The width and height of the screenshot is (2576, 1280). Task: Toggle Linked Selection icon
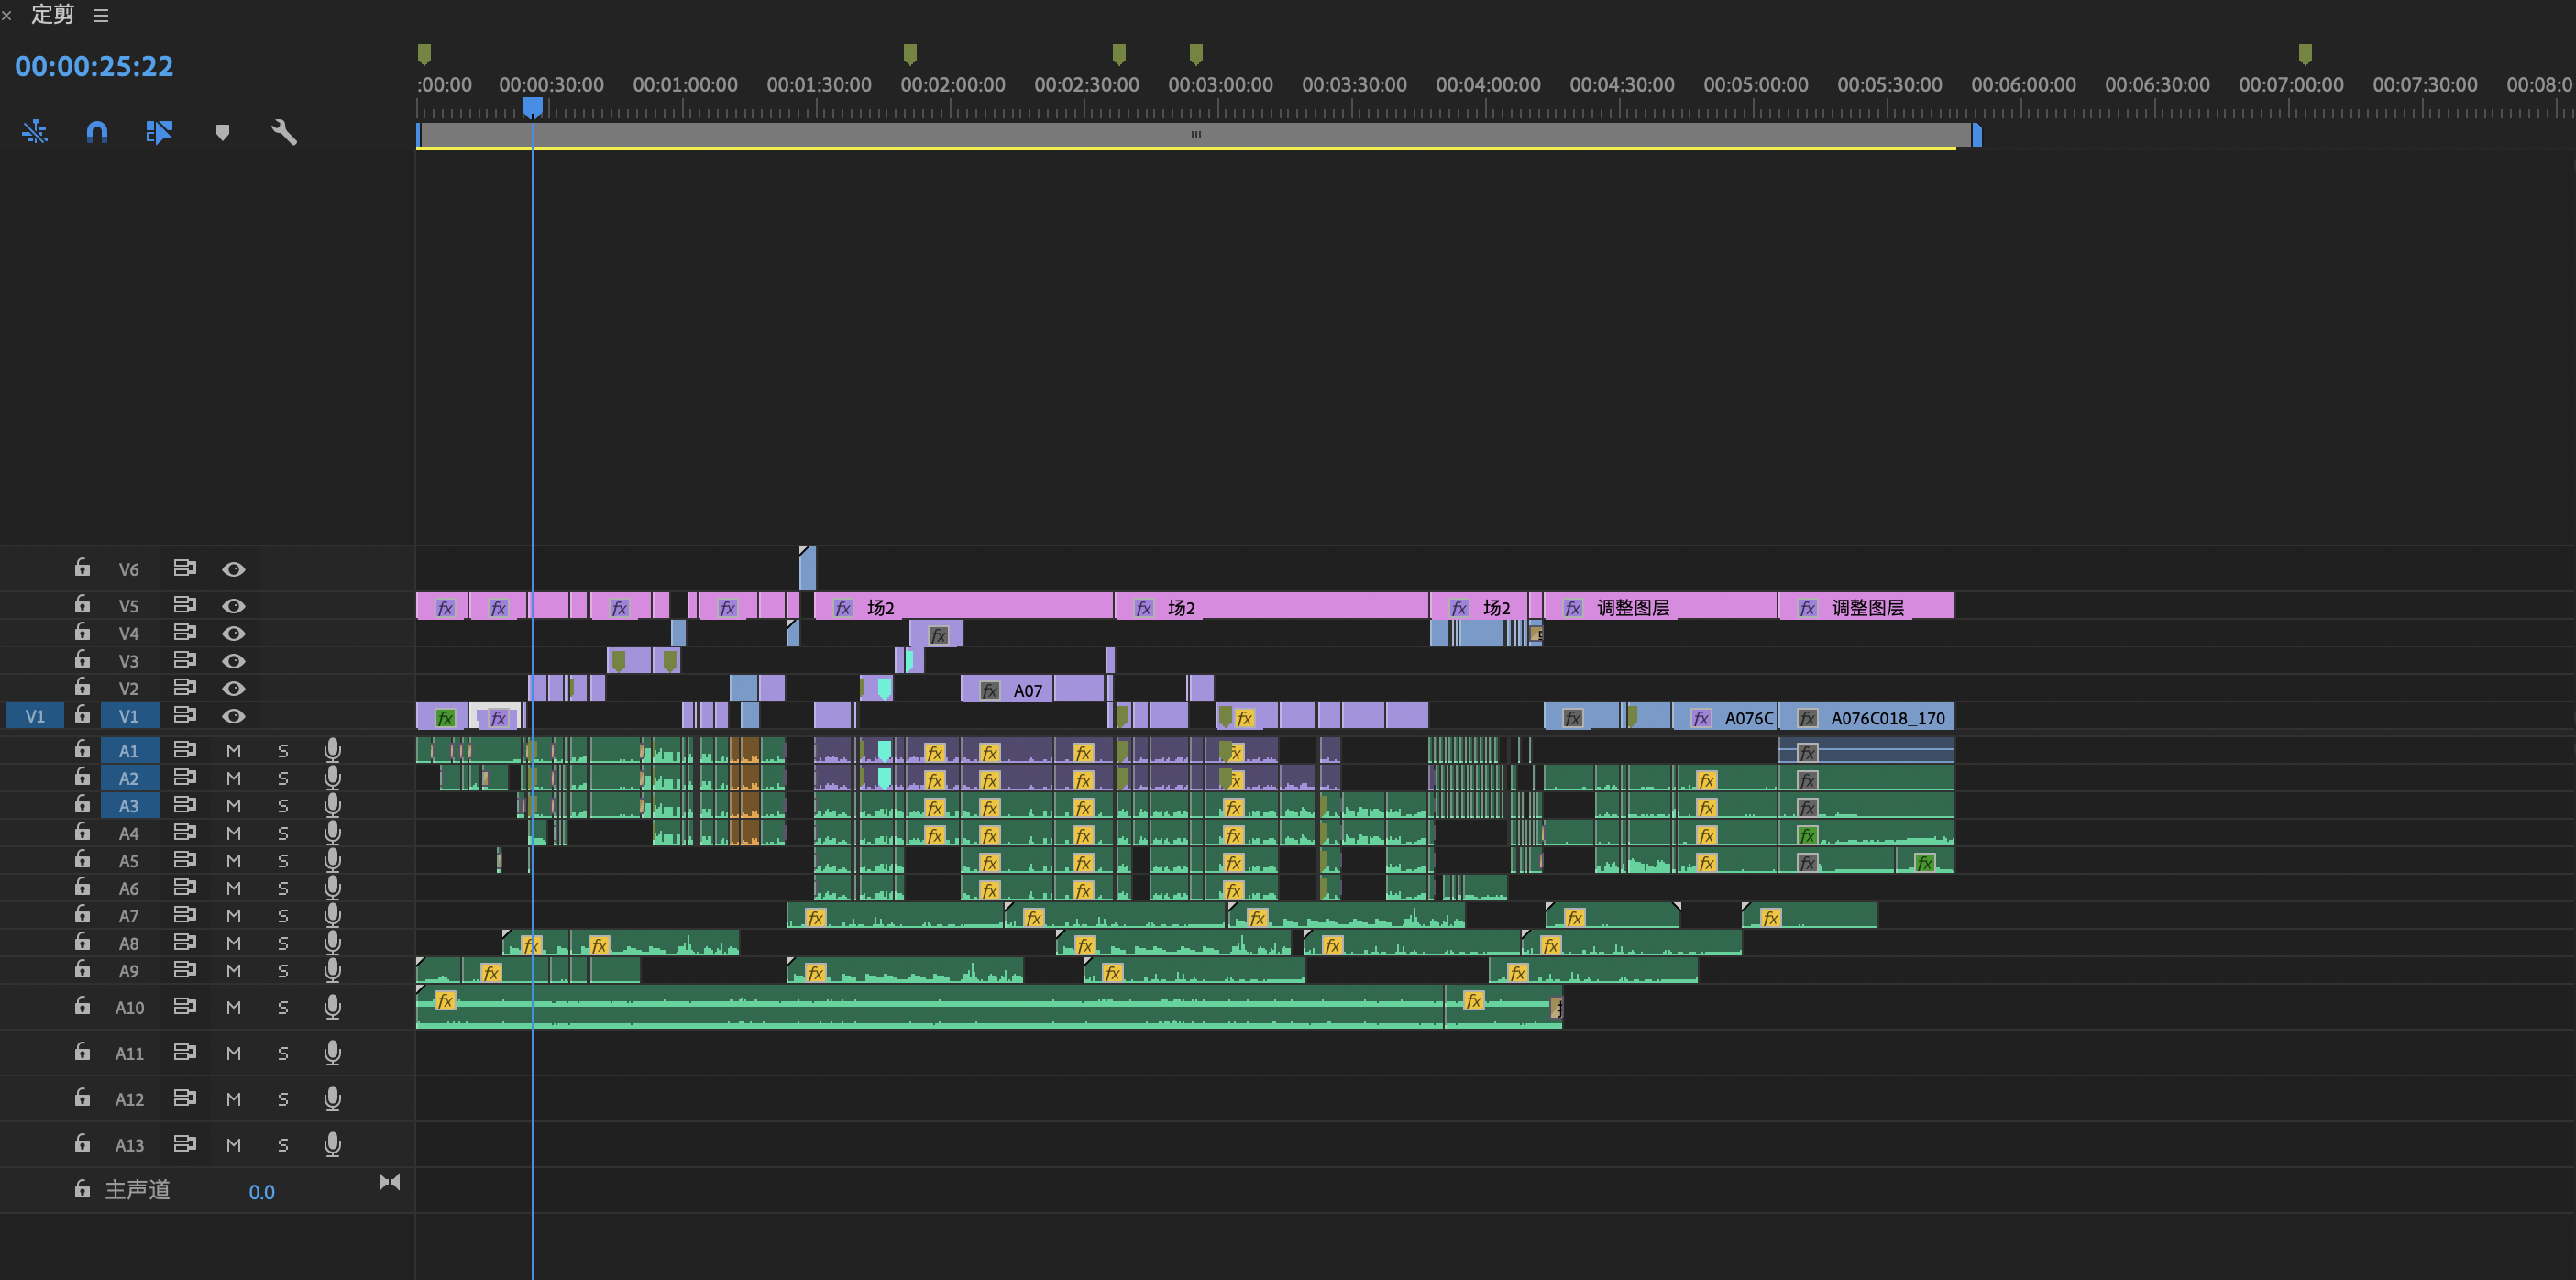click(159, 132)
